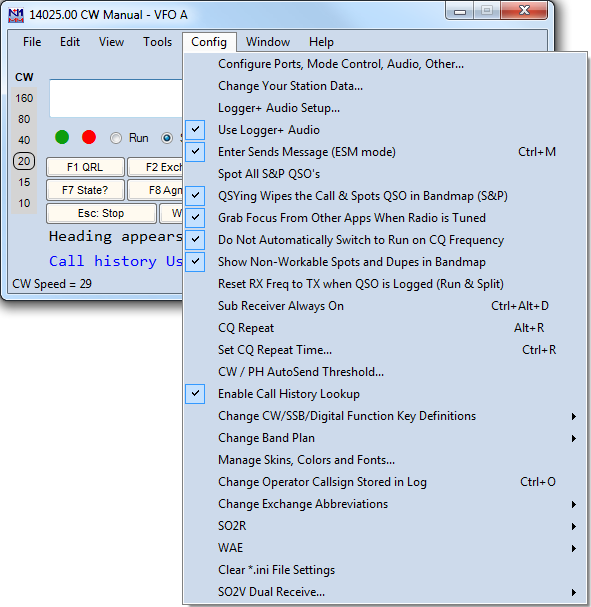The image size is (591, 607).
Task: Toggle QSYing Wipes the Call option
Action: pyautogui.click(x=195, y=195)
